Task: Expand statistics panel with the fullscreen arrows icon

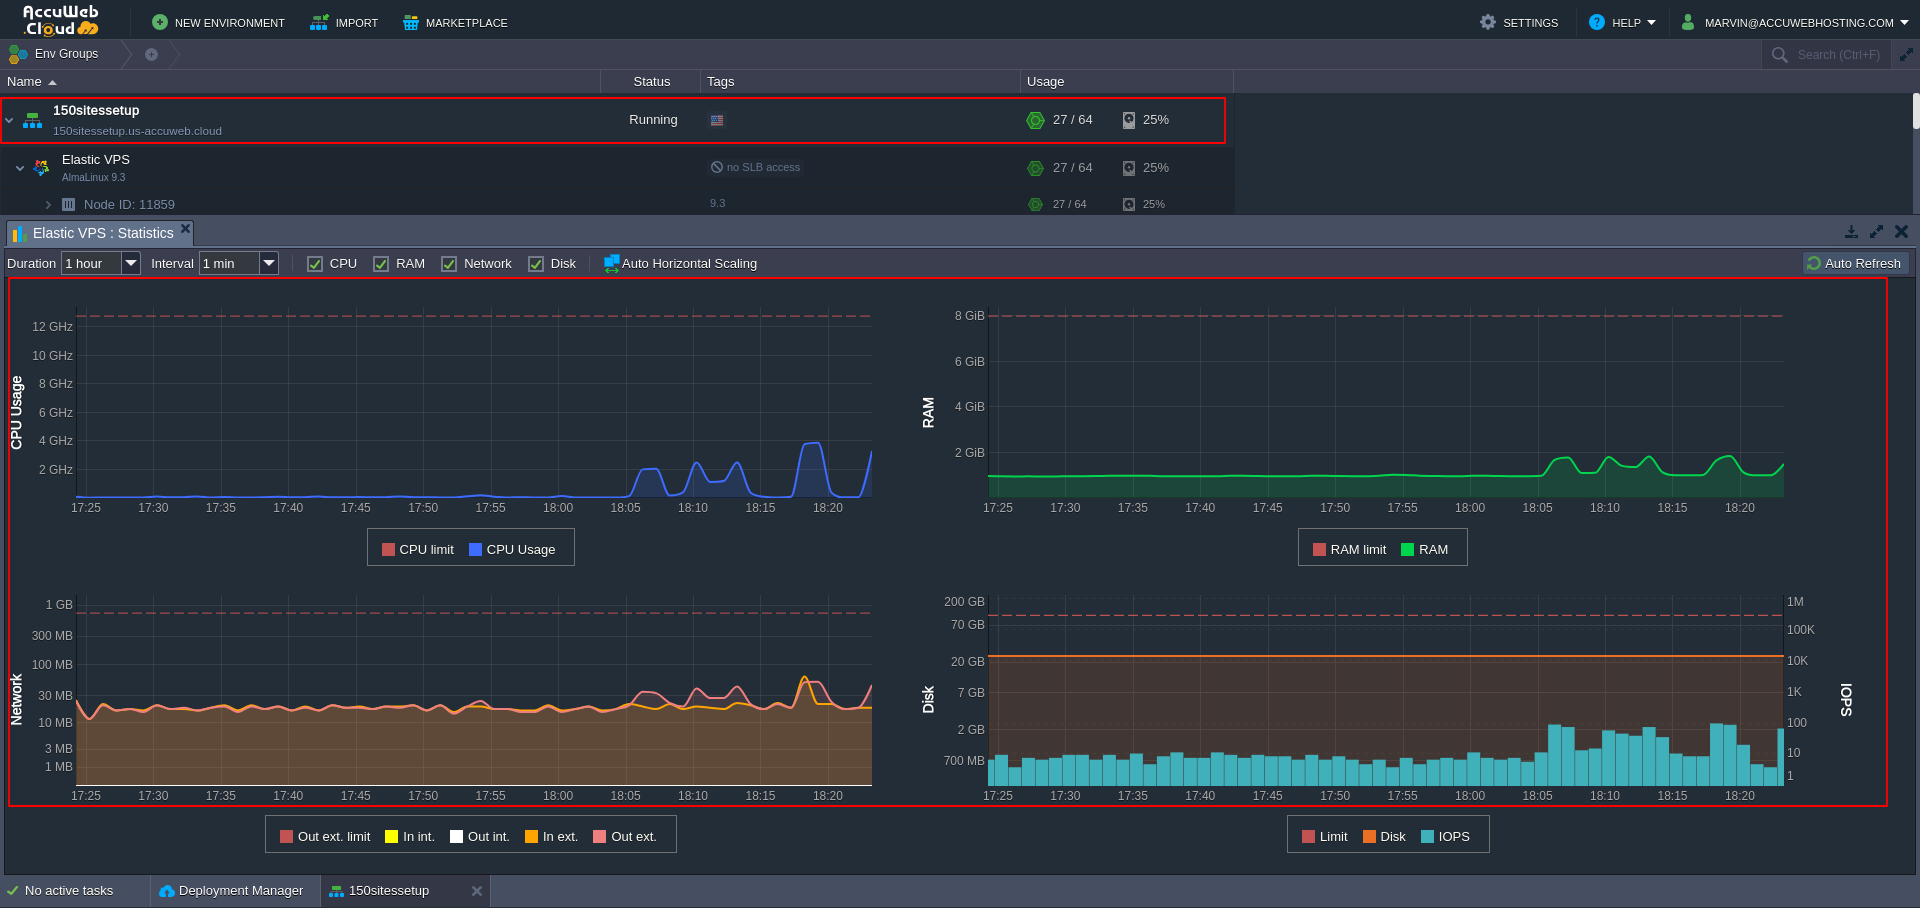Action: [x=1876, y=232]
